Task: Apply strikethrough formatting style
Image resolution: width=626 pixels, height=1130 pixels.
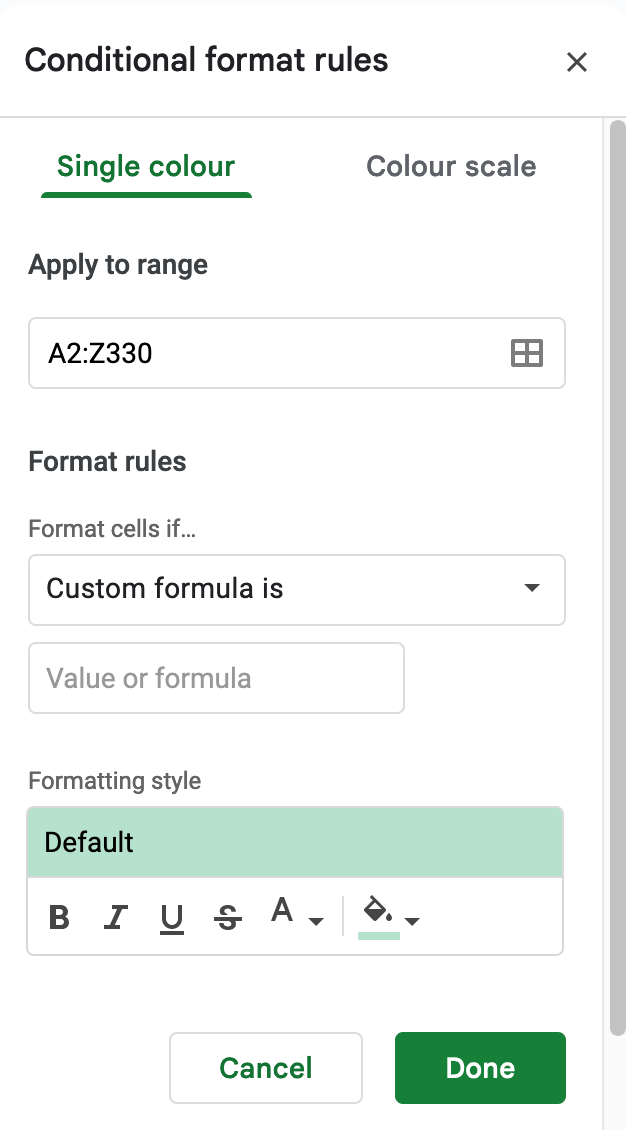Action: pyautogui.click(x=227, y=917)
